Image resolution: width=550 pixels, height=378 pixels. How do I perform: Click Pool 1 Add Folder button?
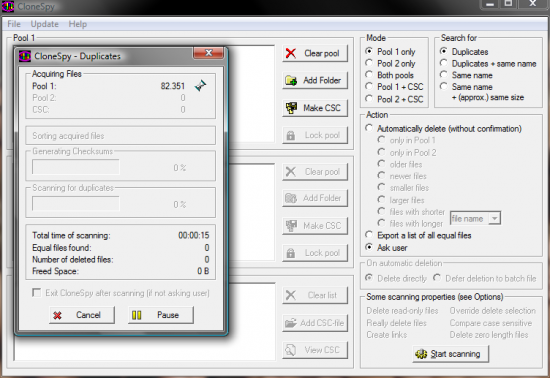(x=315, y=80)
